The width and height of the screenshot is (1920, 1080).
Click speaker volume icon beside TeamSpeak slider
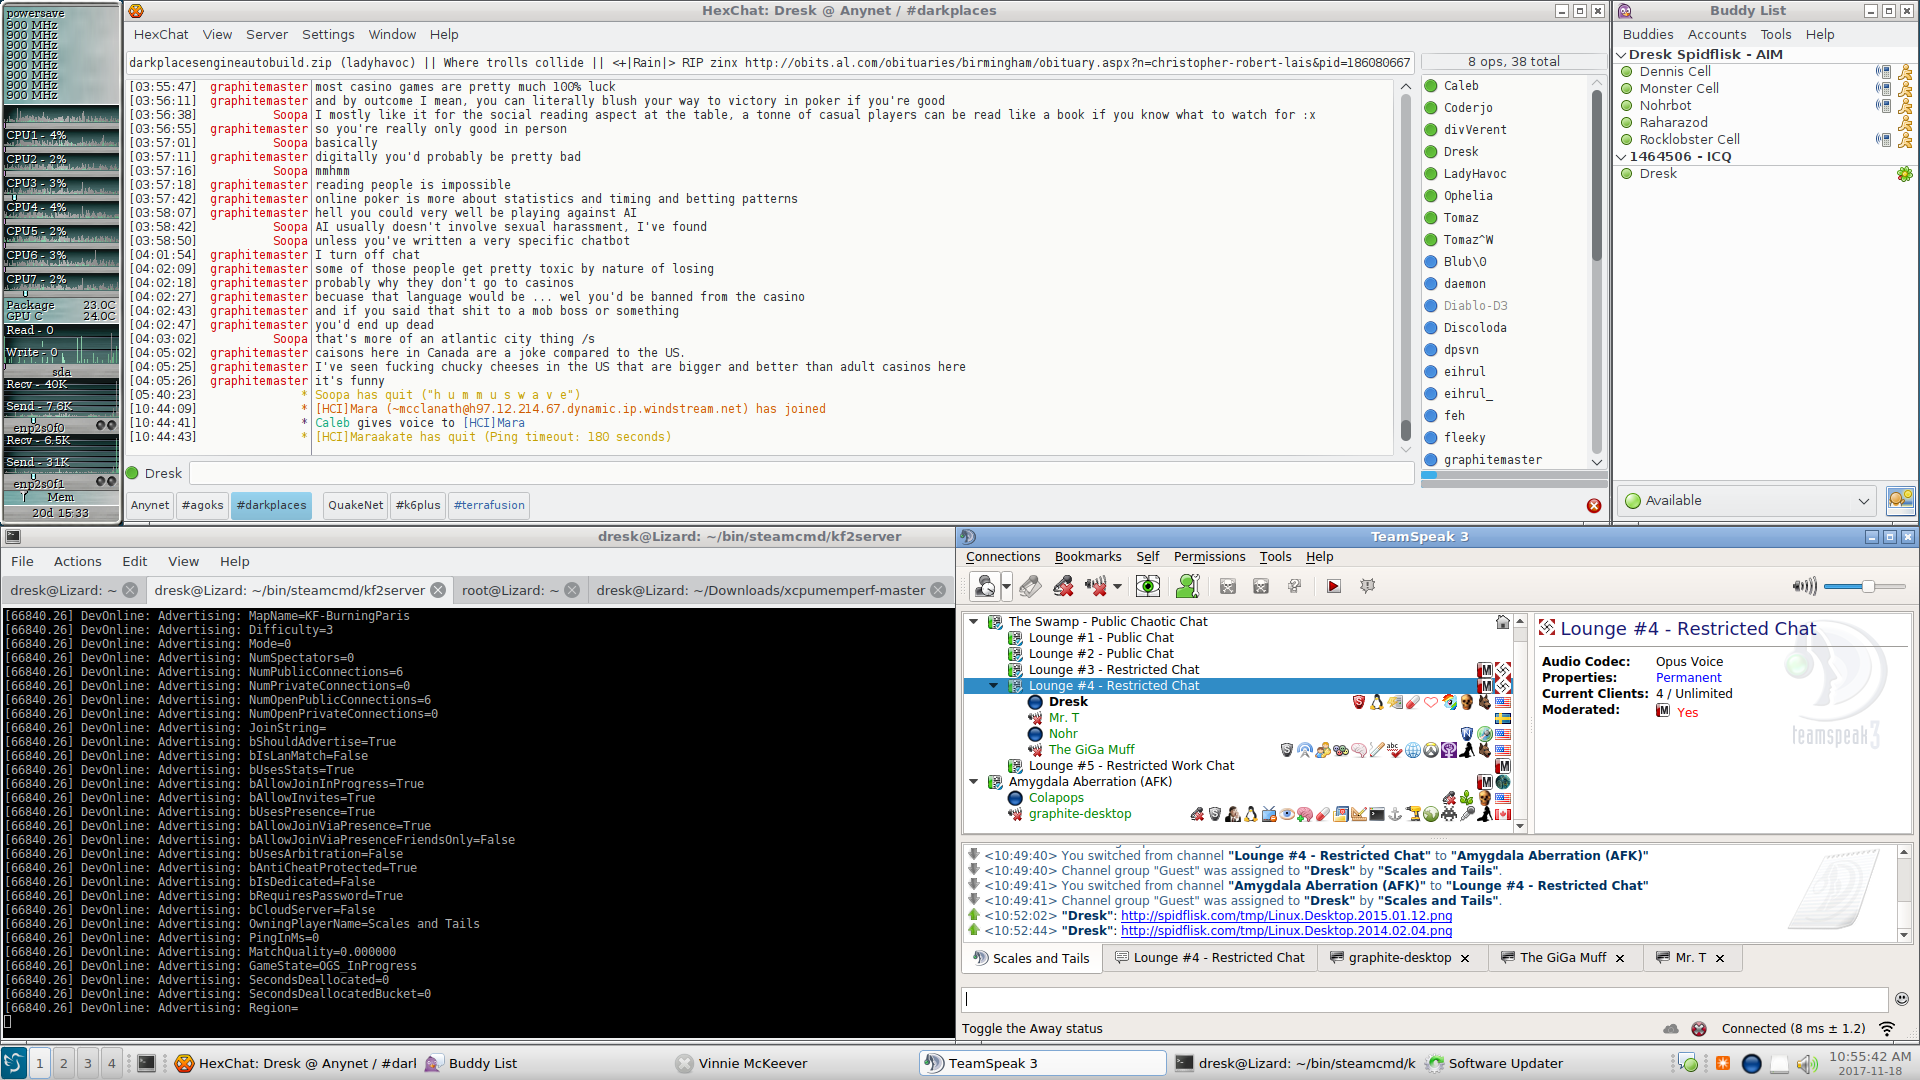point(1804,586)
